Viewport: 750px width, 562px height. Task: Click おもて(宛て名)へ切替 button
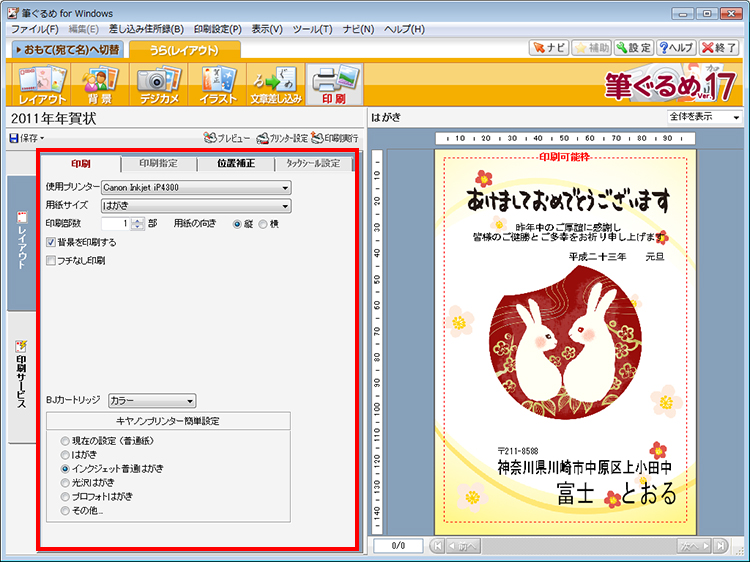pos(67,50)
